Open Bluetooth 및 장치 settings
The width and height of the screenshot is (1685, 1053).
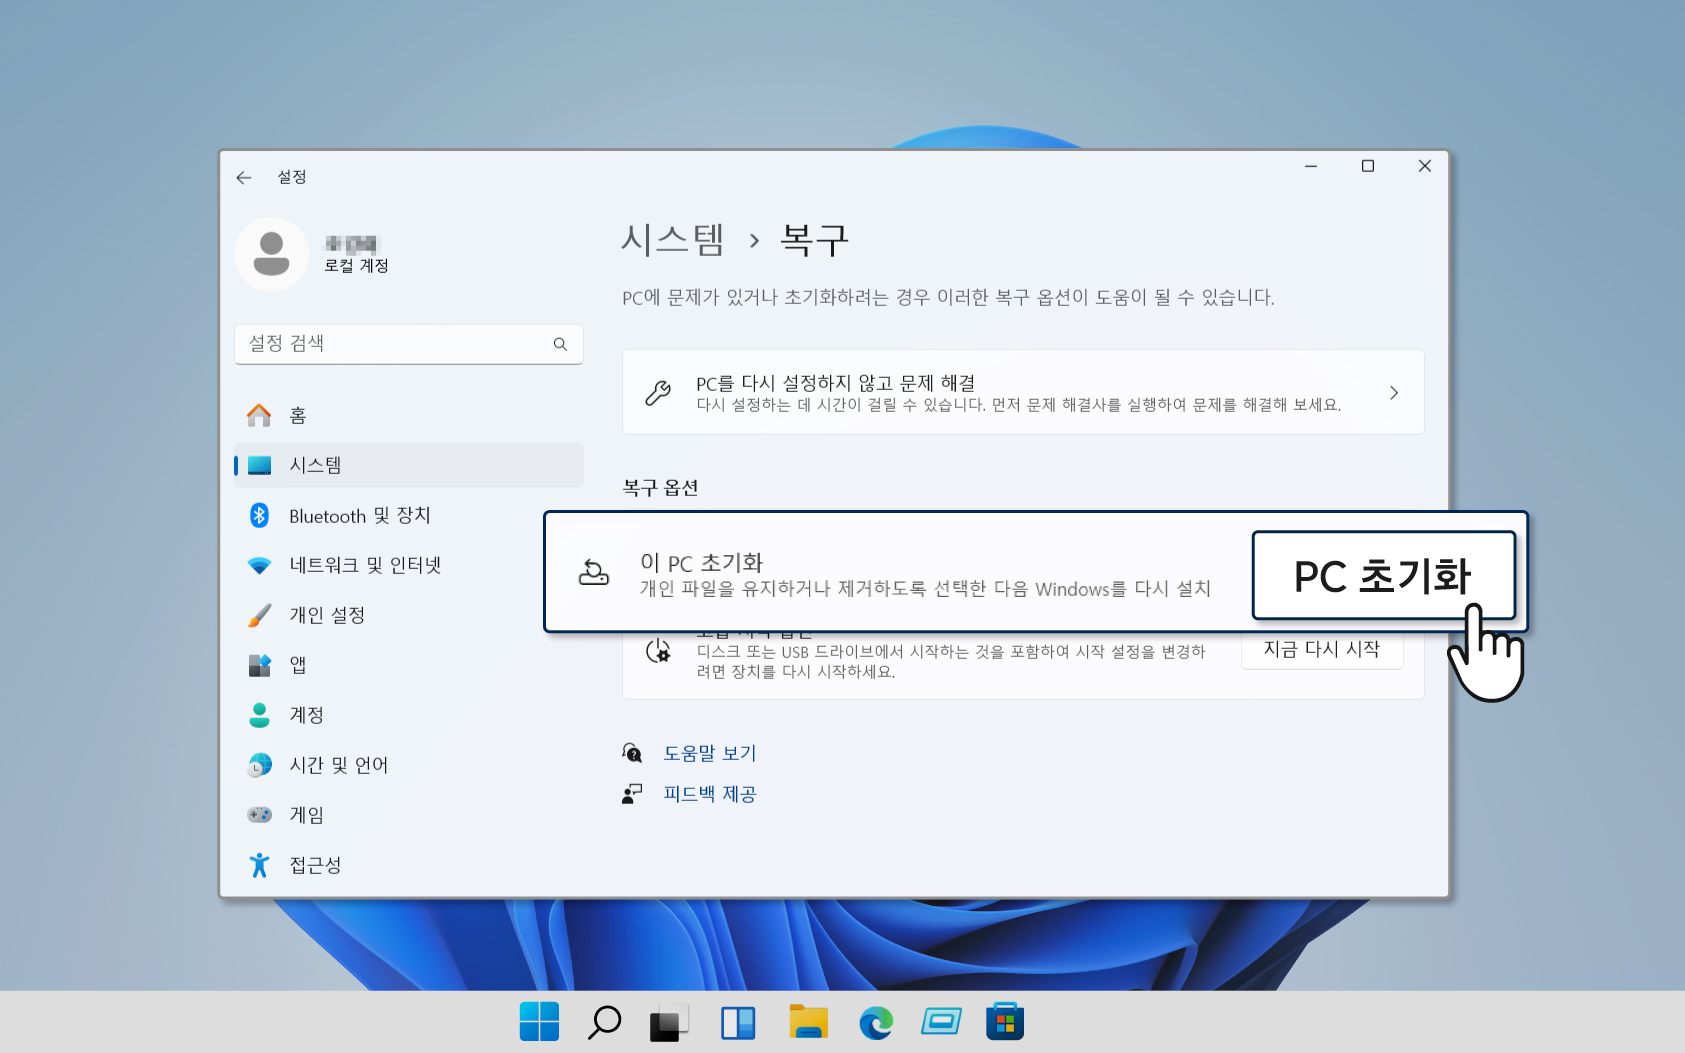pos(359,516)
